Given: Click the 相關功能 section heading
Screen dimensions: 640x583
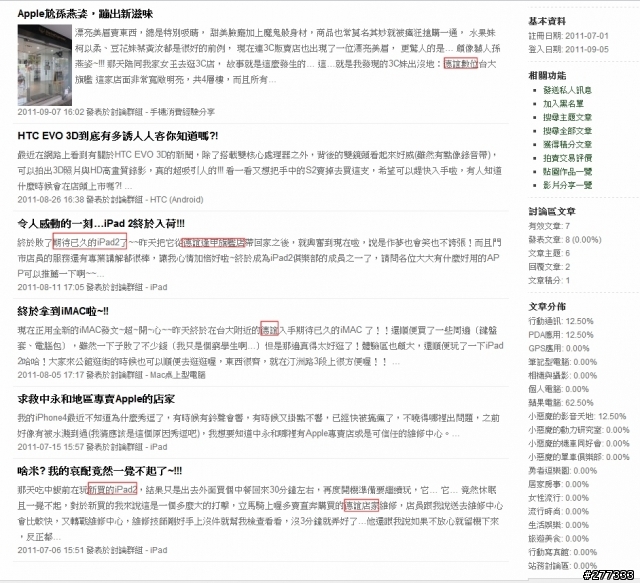Looking at the screenshot, I should (547, 76).
